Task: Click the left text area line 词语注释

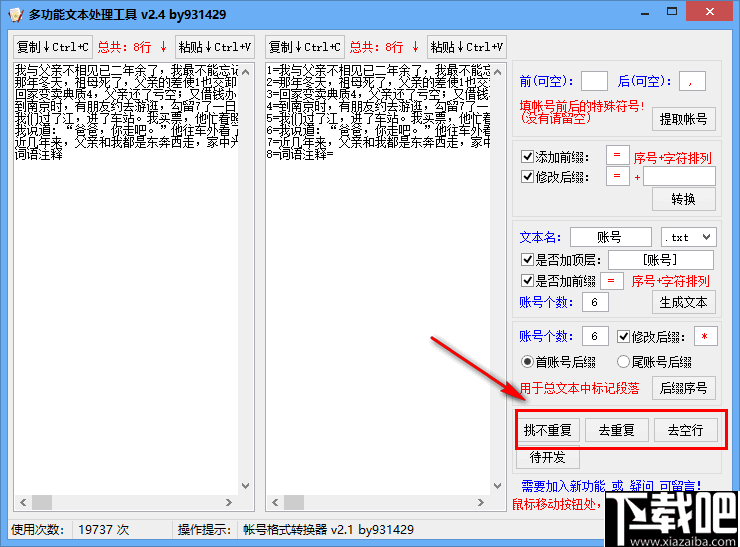Action: point(39,154)
